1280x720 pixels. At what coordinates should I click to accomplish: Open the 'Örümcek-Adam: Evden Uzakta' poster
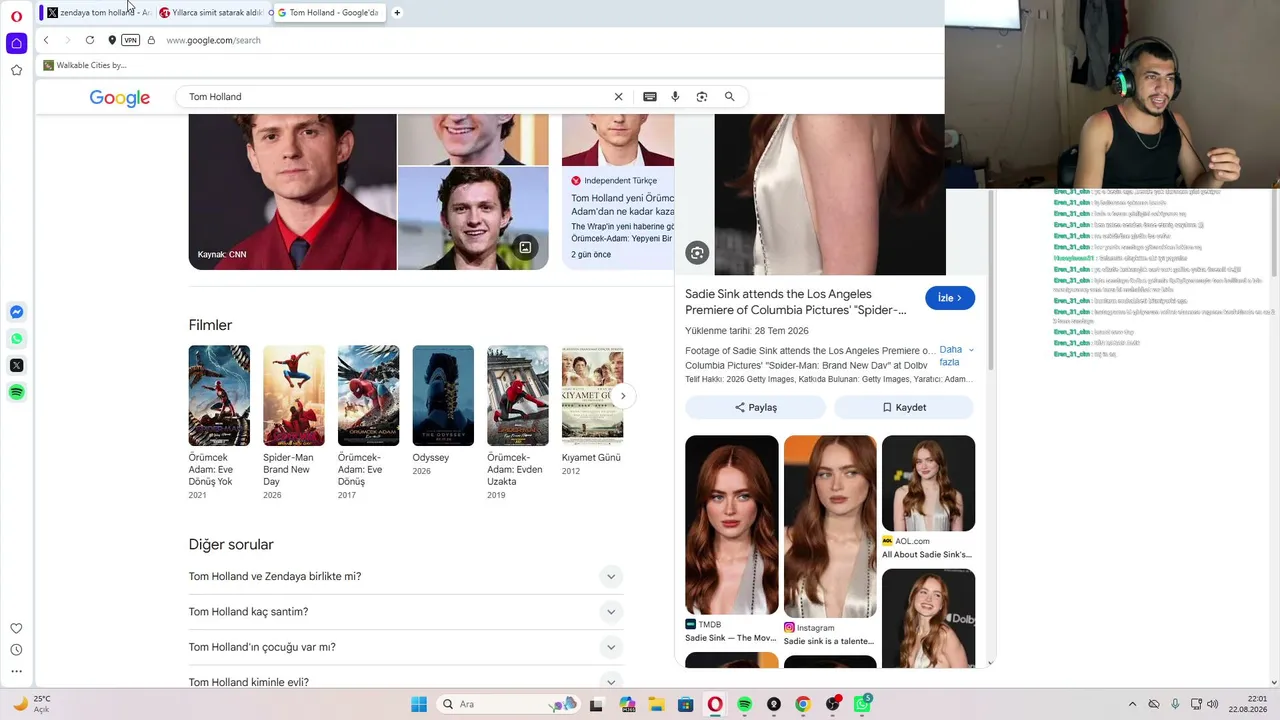coord(518,396)
